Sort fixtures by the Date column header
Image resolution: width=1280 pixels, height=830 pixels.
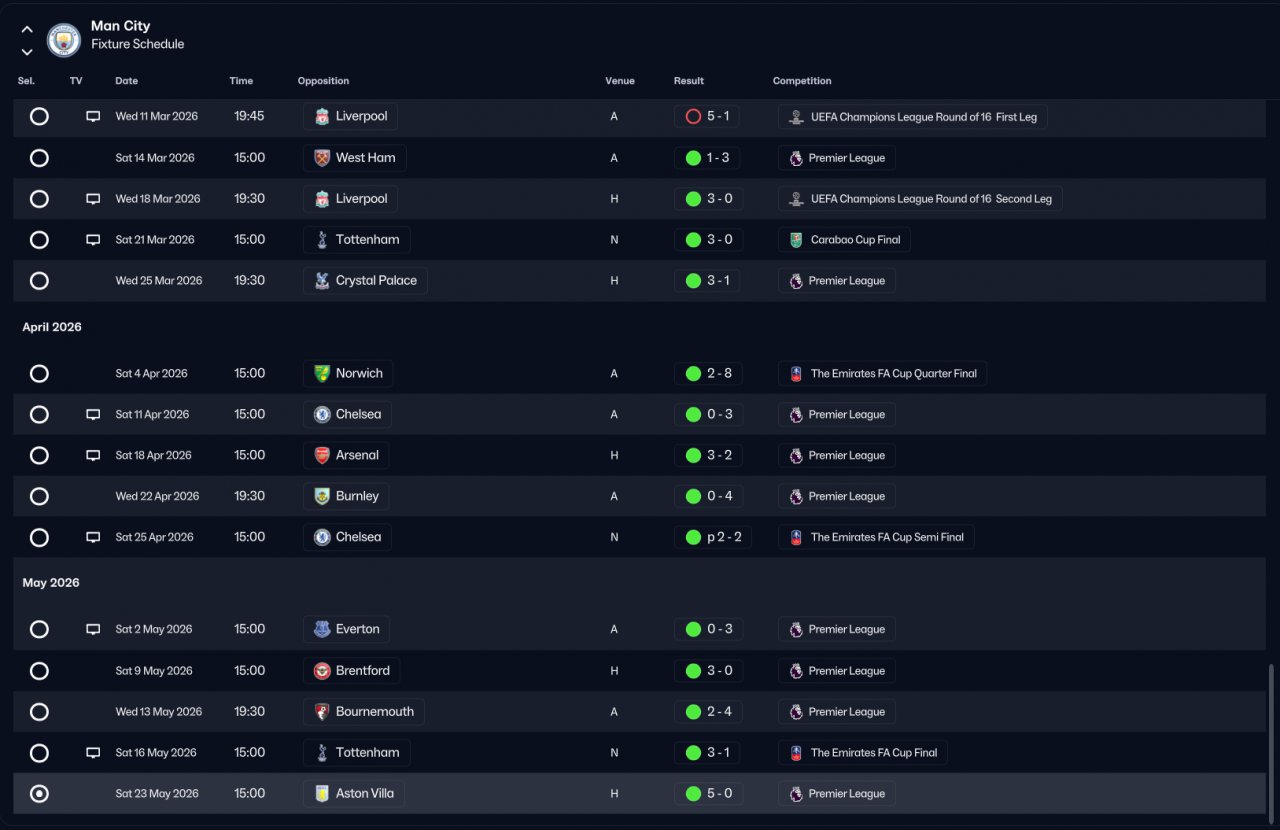click(127, 81)
